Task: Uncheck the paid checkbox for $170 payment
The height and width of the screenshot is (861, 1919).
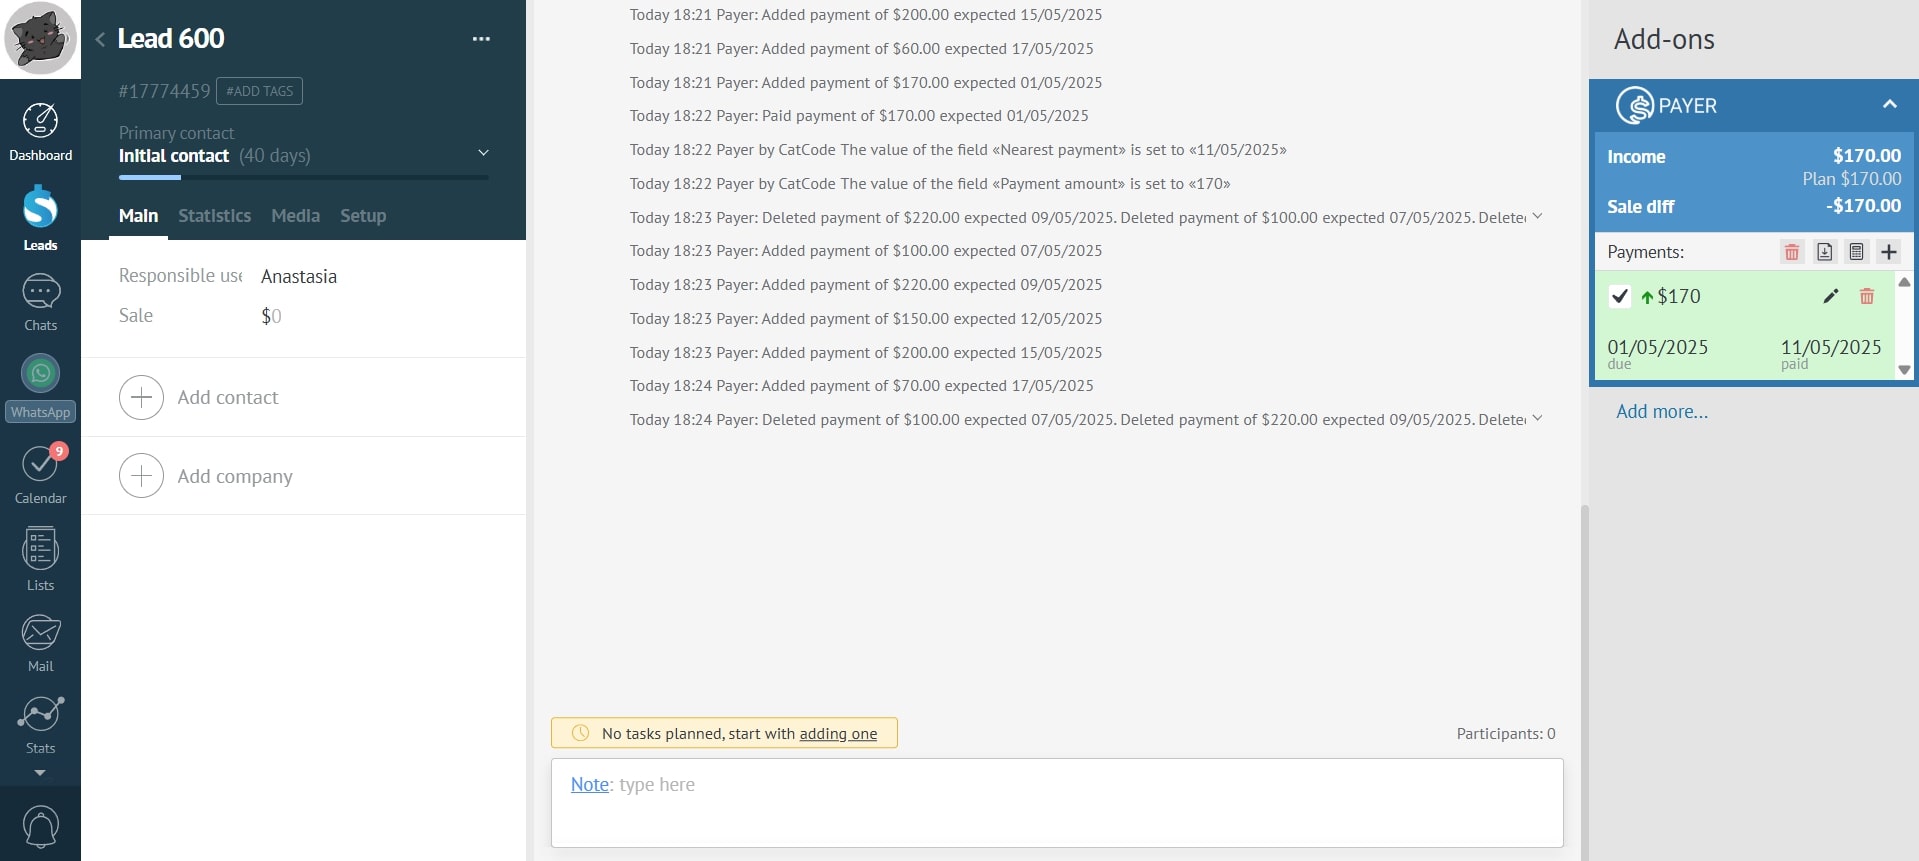Action: click(x=1620, y=296)
